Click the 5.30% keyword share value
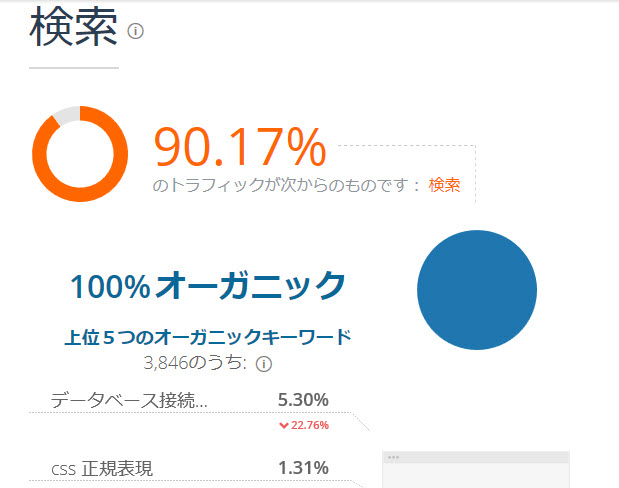This screenshot has height=488, width=619. click(x=303, y=400)
